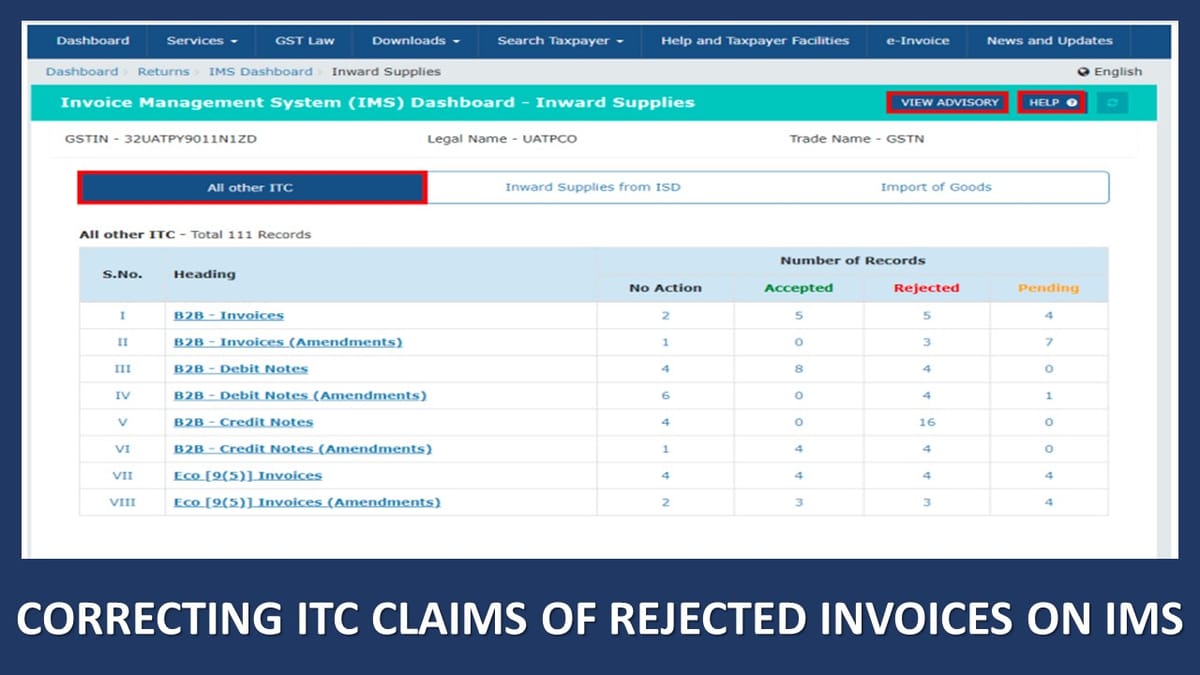Navigate to e-Invoice menu
This screenshot has height=675, width=1200.
[x=916, y=41]
